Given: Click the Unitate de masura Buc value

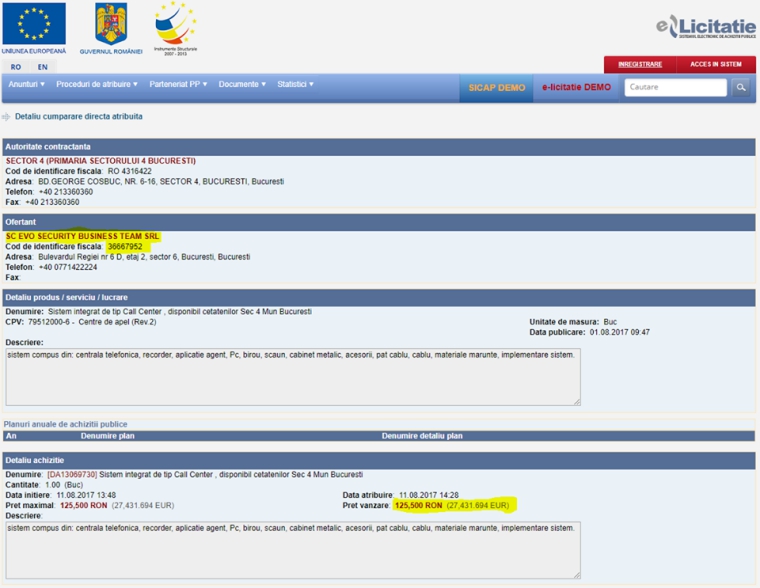Looking at the screenshot, I should click(x=610, y=322).
